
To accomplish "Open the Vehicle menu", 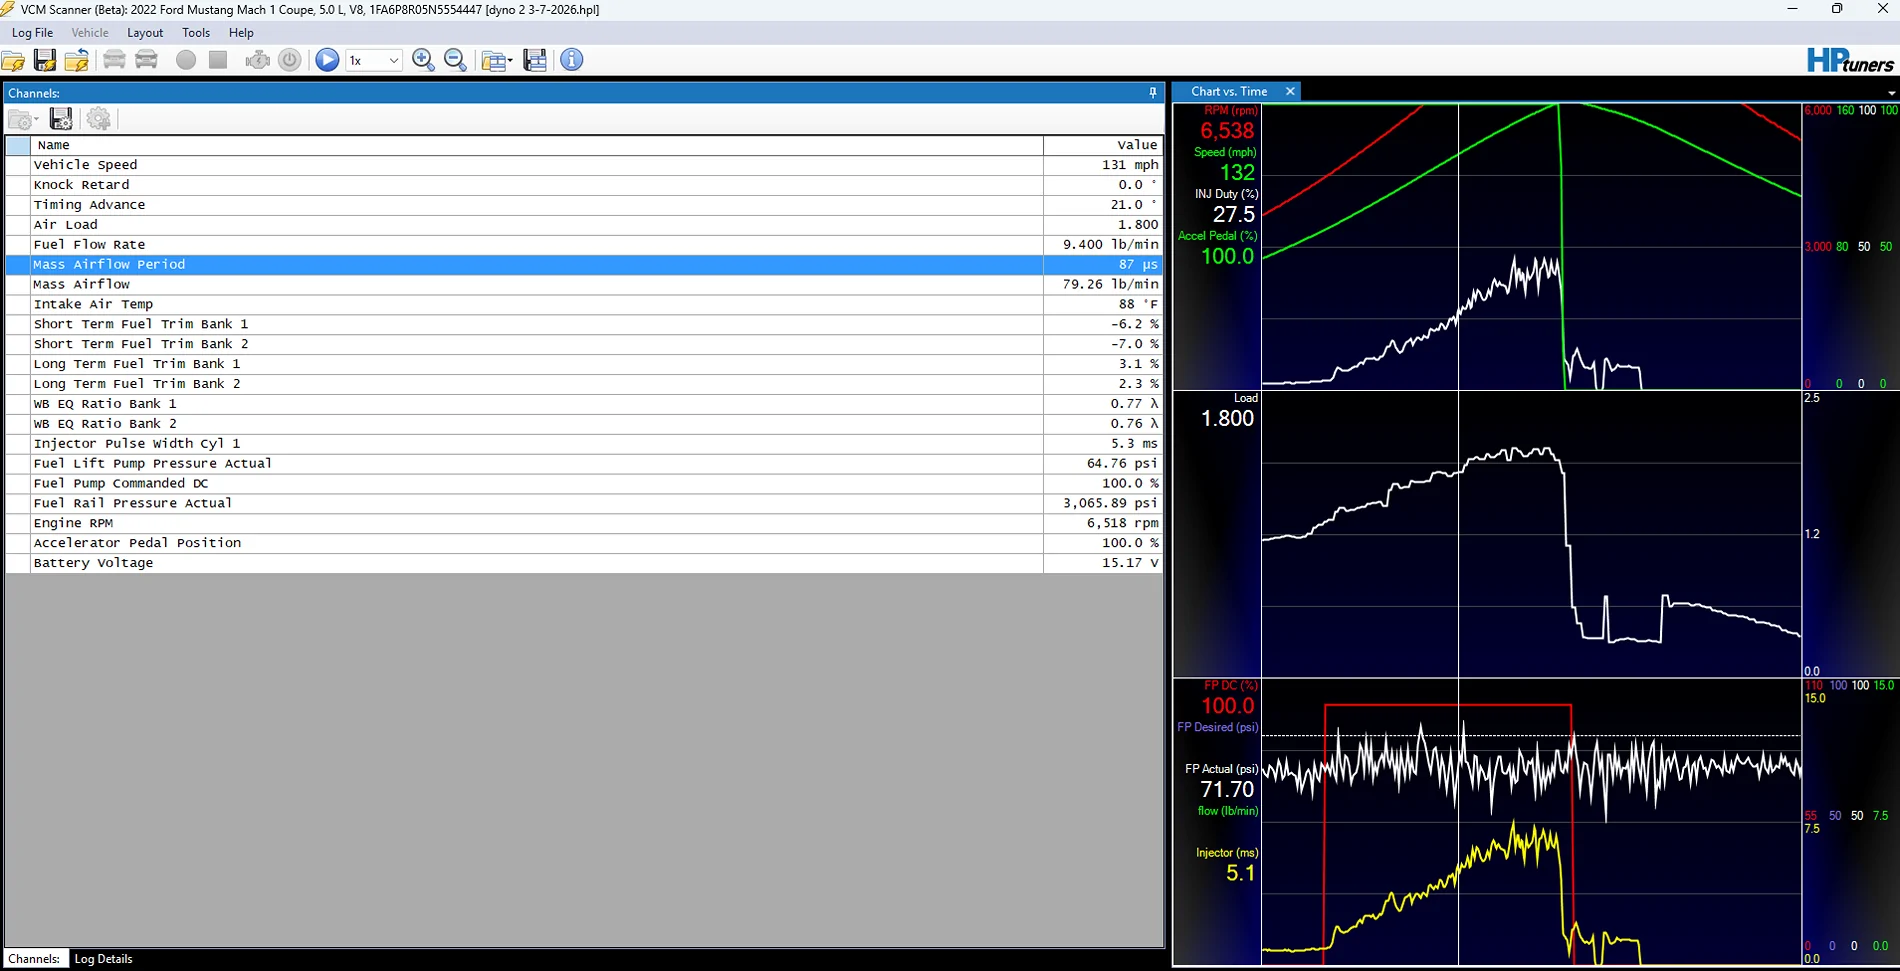I will [90, 33].
